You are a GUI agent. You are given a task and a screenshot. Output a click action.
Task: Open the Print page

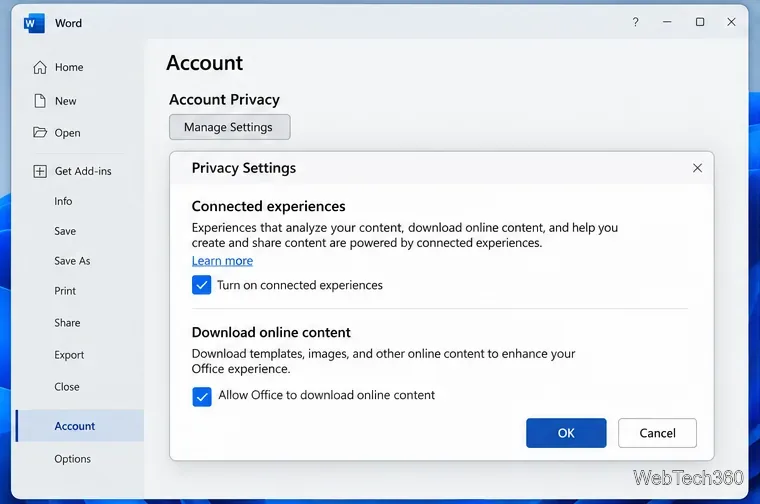[65, 291]
